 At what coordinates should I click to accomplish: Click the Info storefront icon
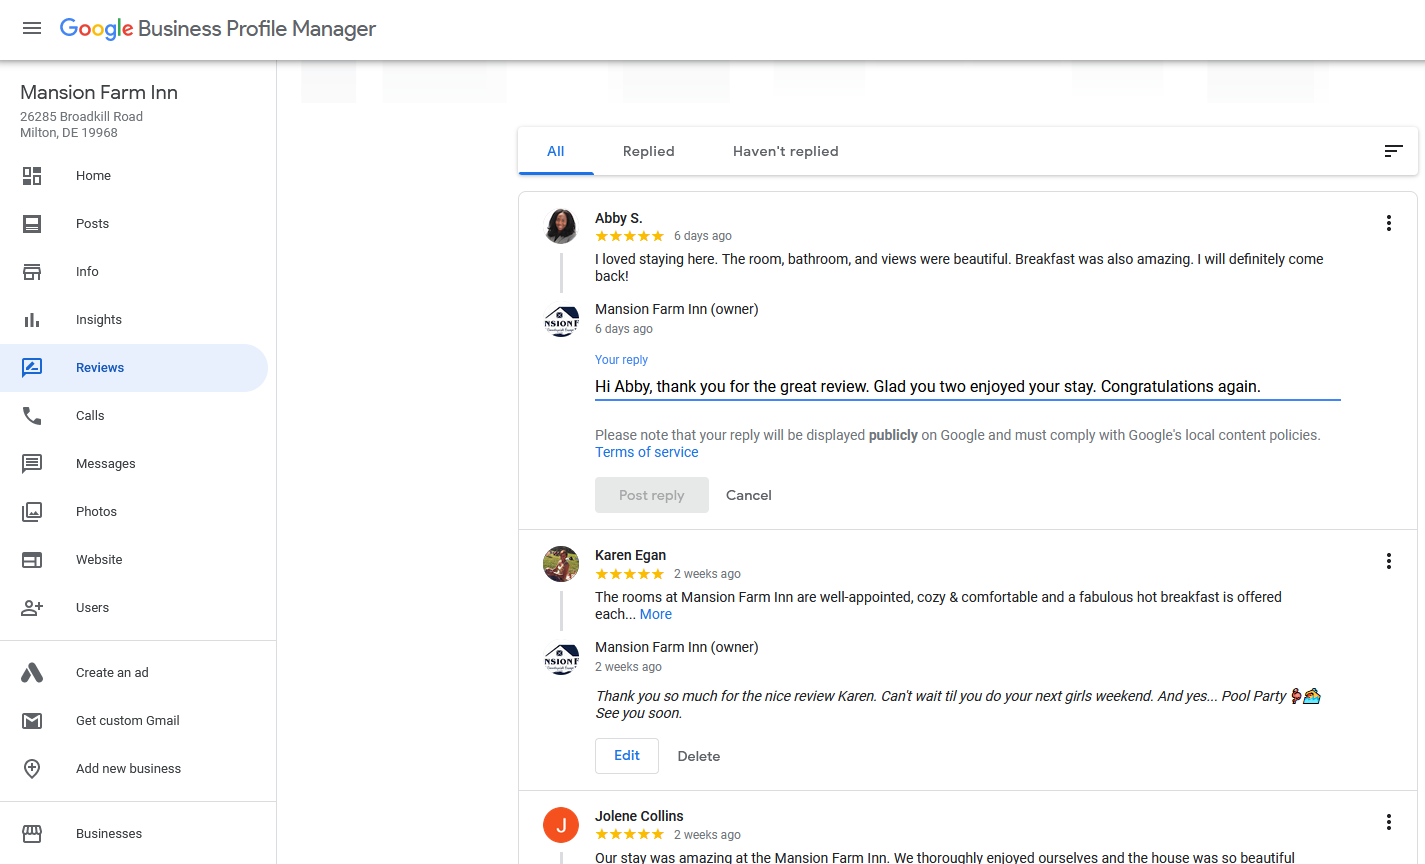pos(32,272)
